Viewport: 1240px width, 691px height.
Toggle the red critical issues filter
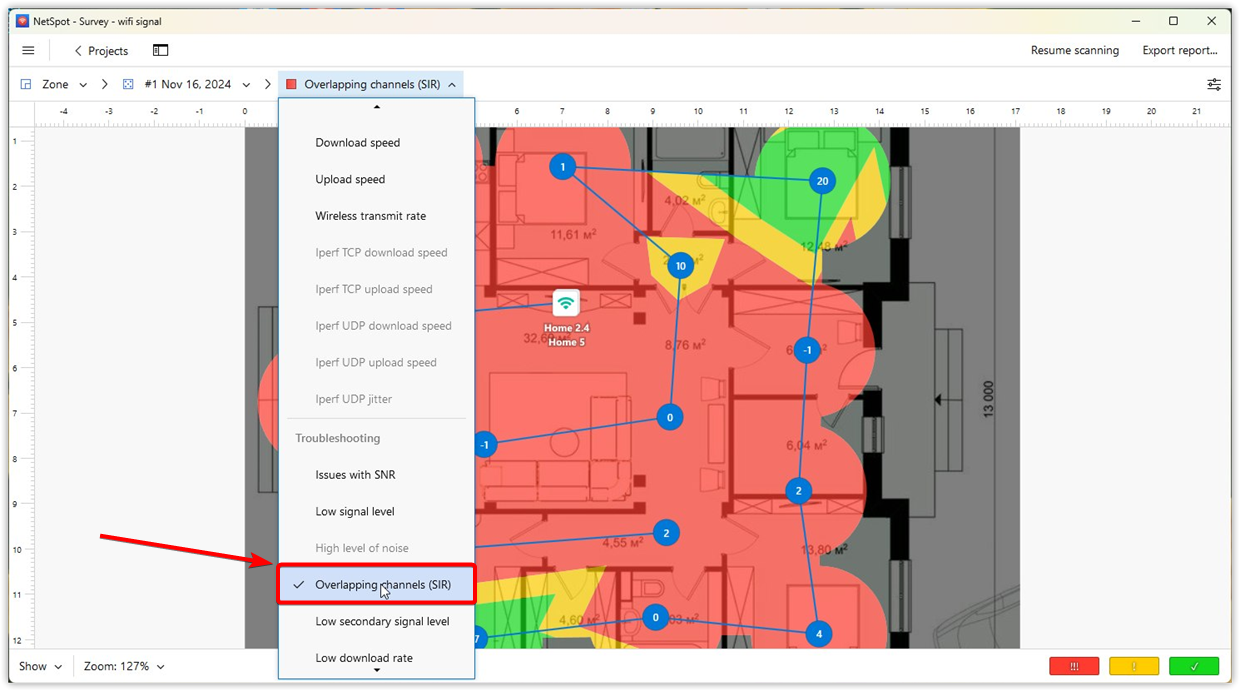tap(1074, 666)
